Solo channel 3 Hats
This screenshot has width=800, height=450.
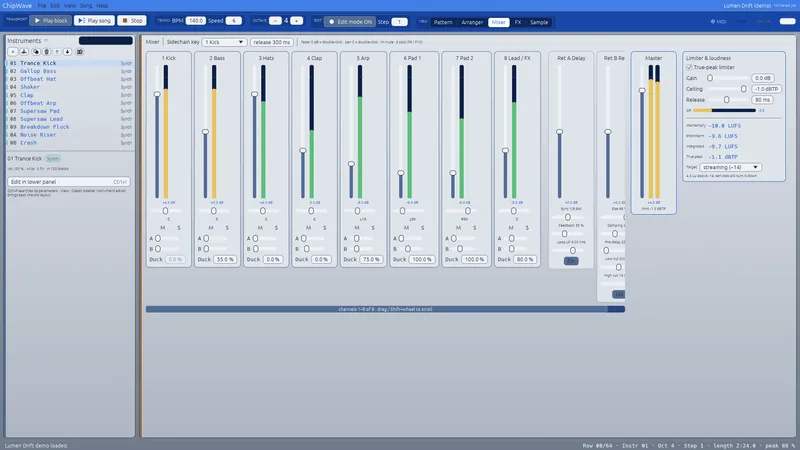click(276, 228)
